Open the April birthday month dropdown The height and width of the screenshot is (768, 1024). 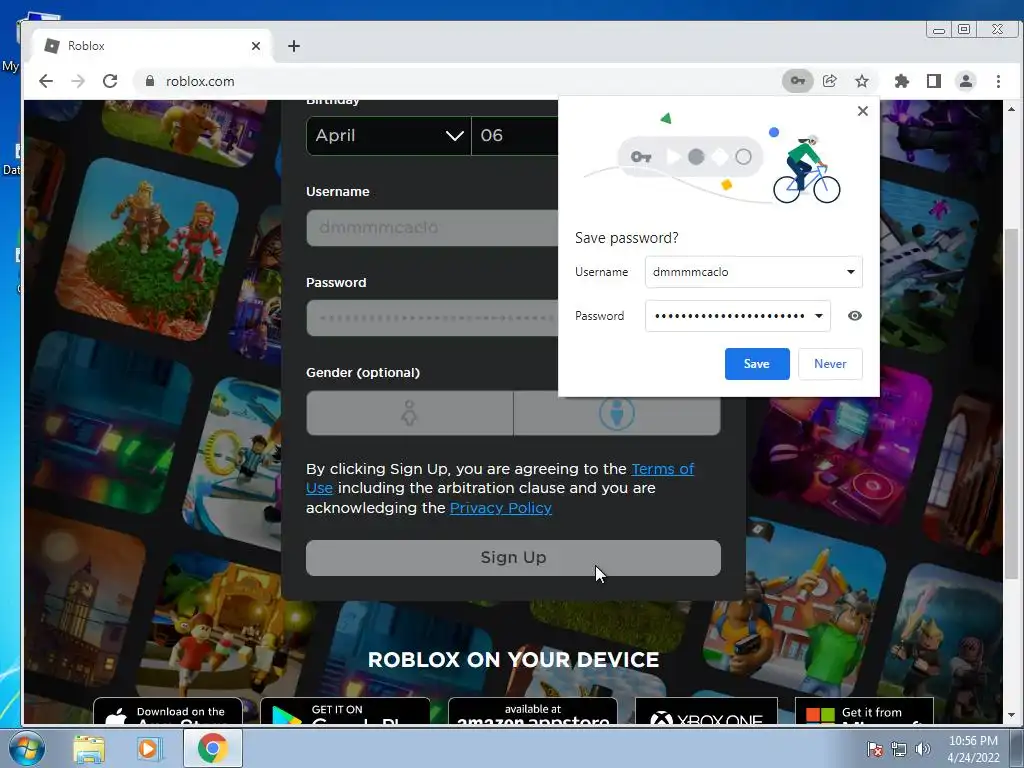(x=389, y=136)
